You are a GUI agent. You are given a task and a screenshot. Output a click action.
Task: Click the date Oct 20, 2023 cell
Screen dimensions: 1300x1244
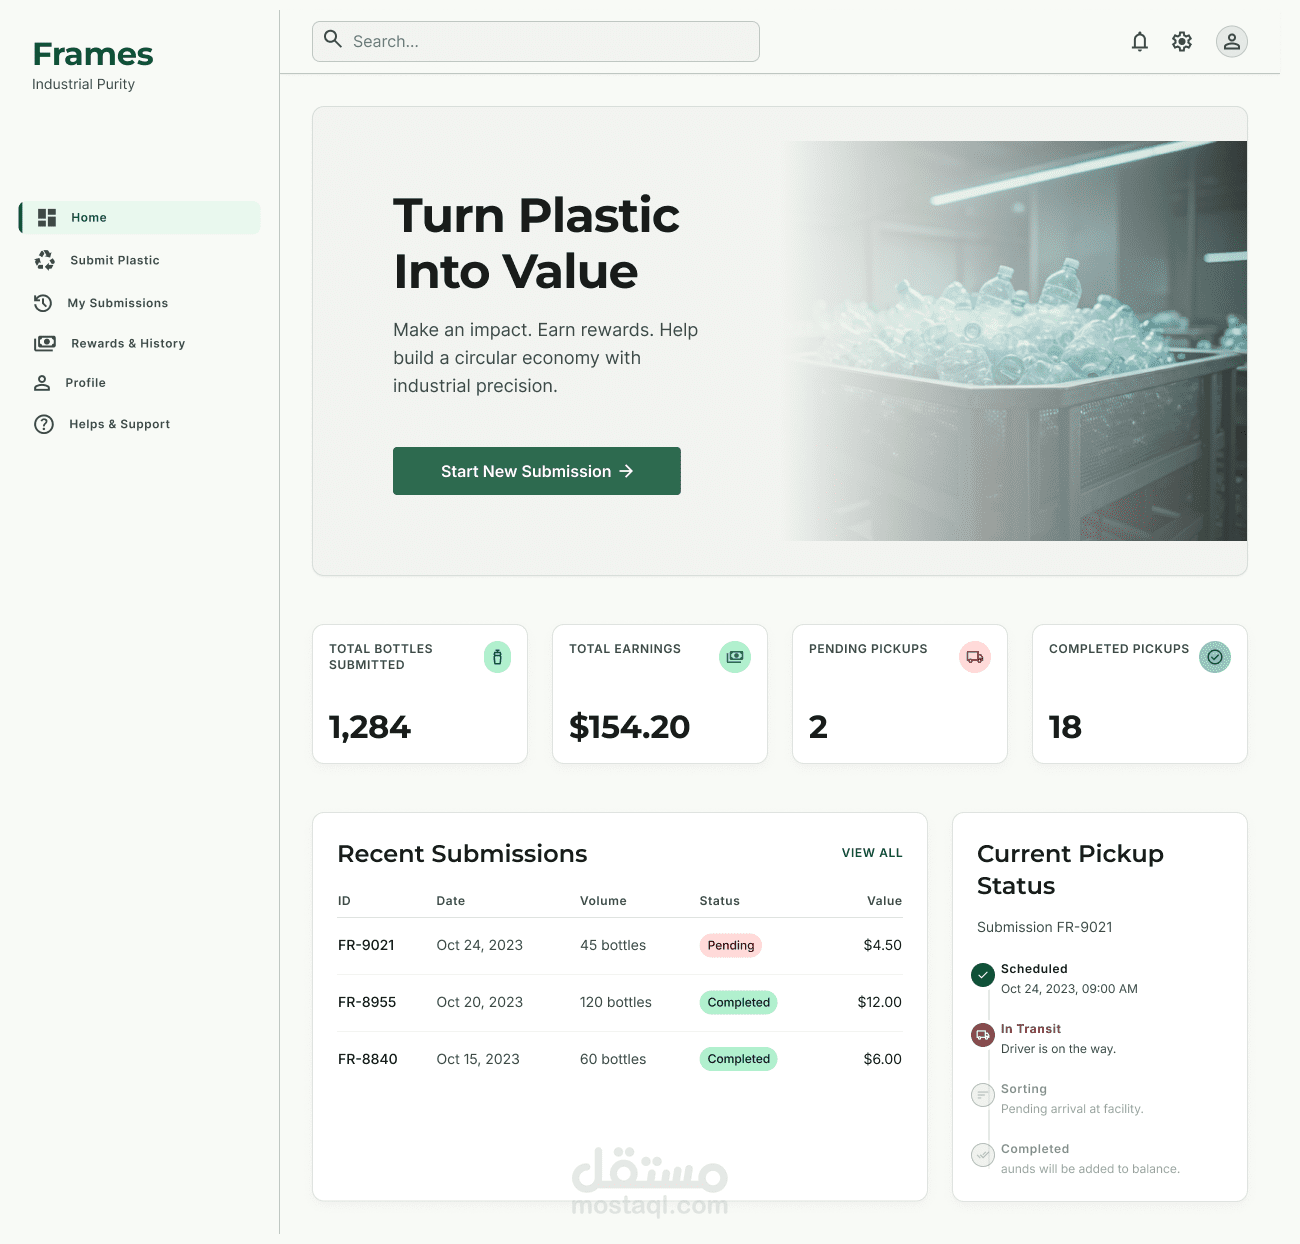click(x=480, y=1002)
